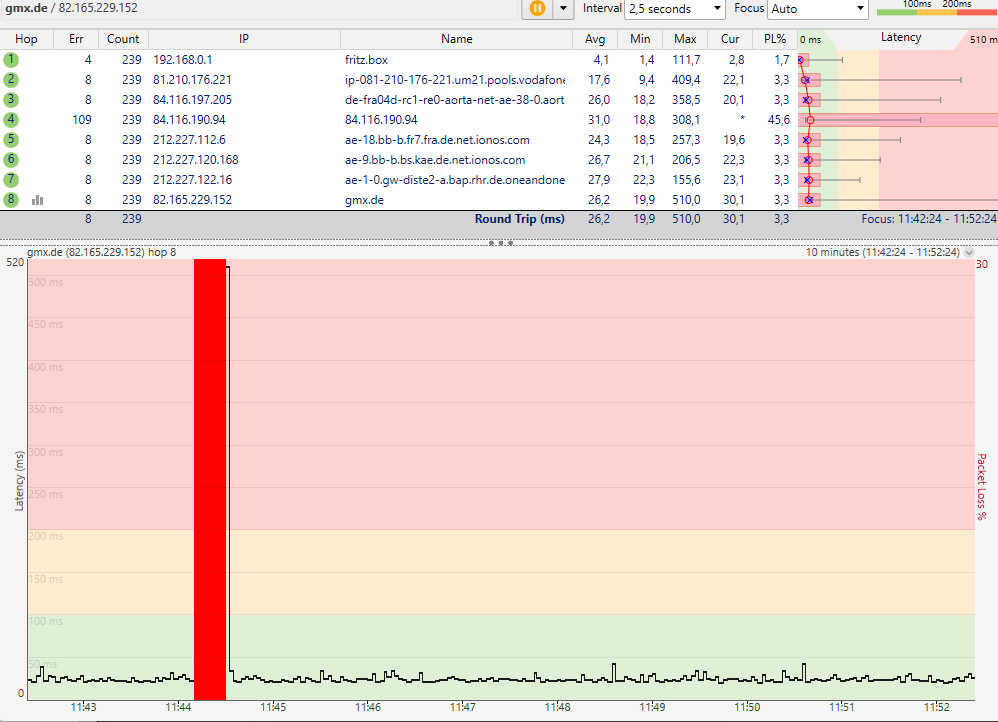Click the splitter handle dots above graph
The height and width of the screenshot is (722, 998).
coord(501,243)
